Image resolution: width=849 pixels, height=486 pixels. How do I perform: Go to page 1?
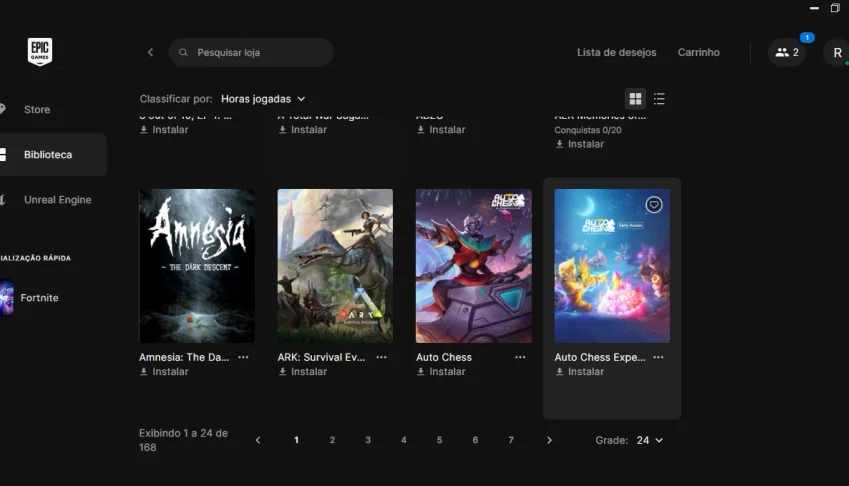296,440
